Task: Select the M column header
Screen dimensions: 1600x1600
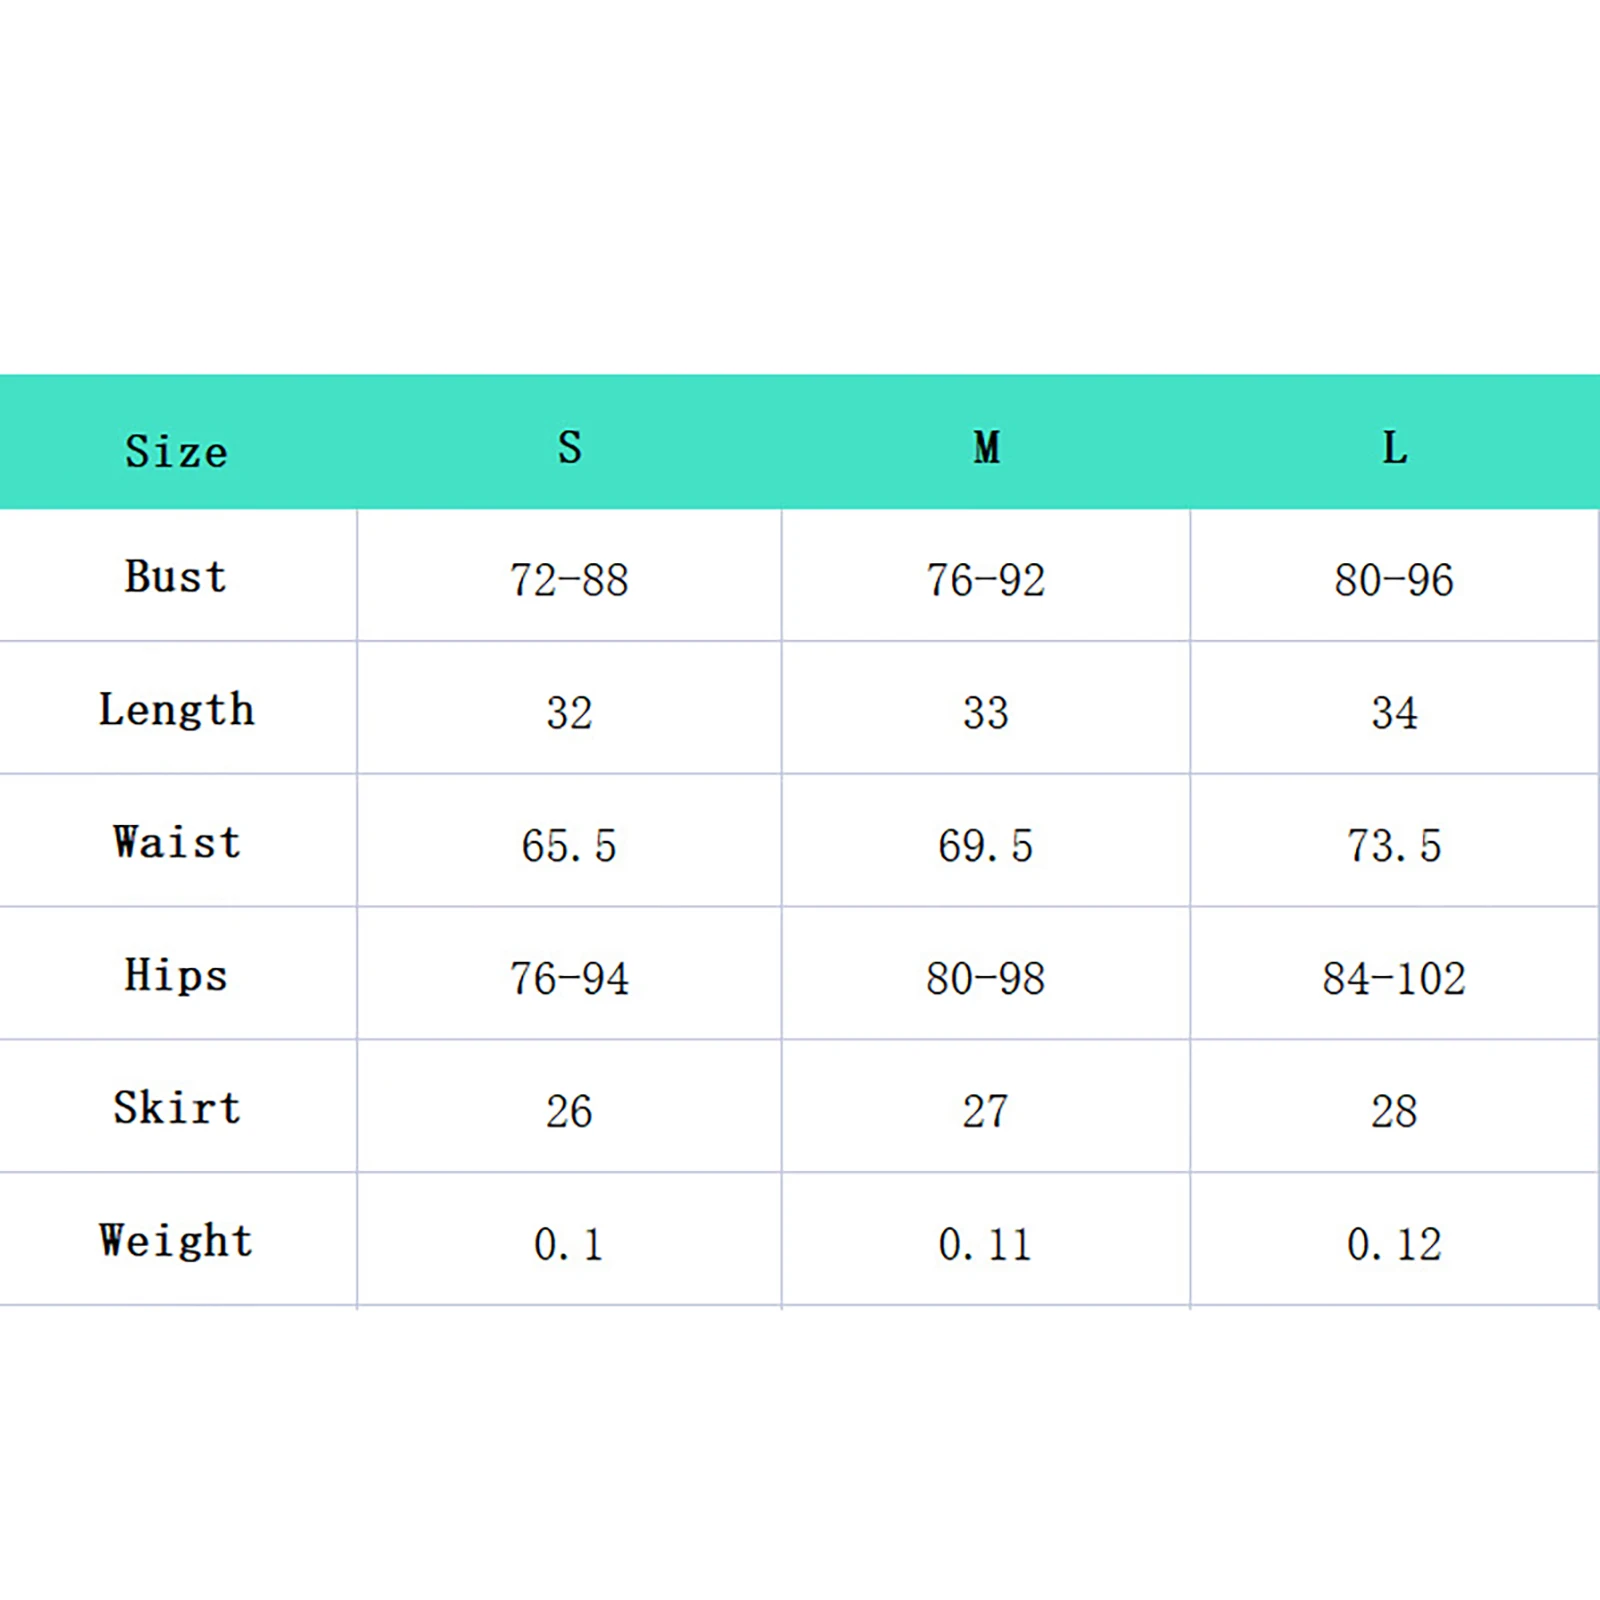Action: click(986, 447)
